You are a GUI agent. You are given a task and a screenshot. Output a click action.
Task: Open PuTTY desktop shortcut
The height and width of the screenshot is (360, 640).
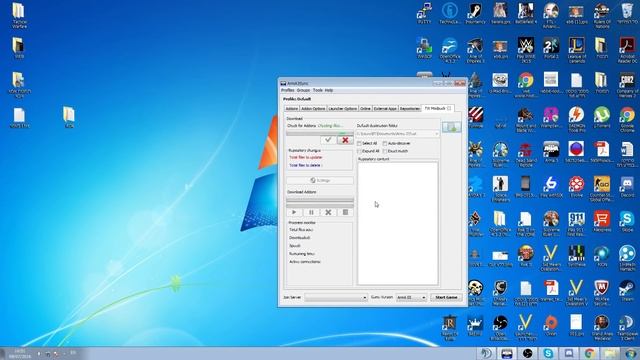(424, 13)
